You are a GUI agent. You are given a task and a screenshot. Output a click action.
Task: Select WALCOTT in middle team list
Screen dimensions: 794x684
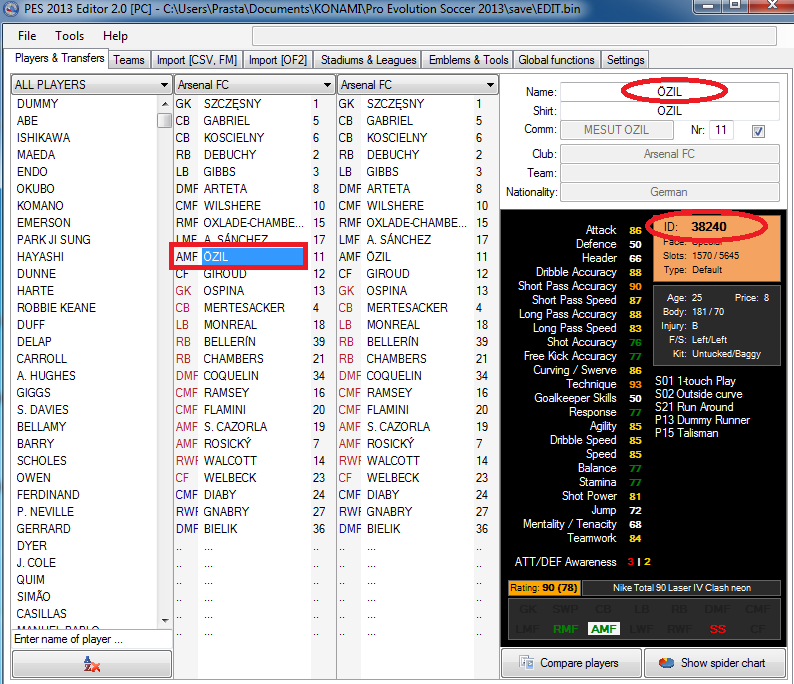(230, 461)
